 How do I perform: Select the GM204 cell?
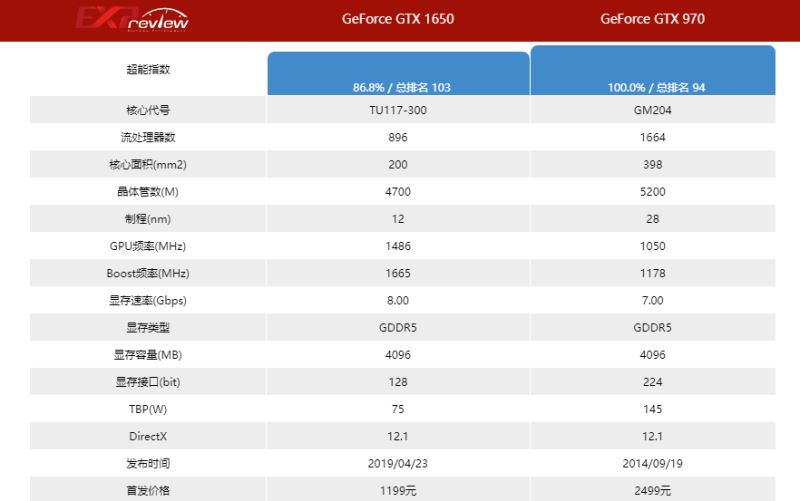[653, 110]
